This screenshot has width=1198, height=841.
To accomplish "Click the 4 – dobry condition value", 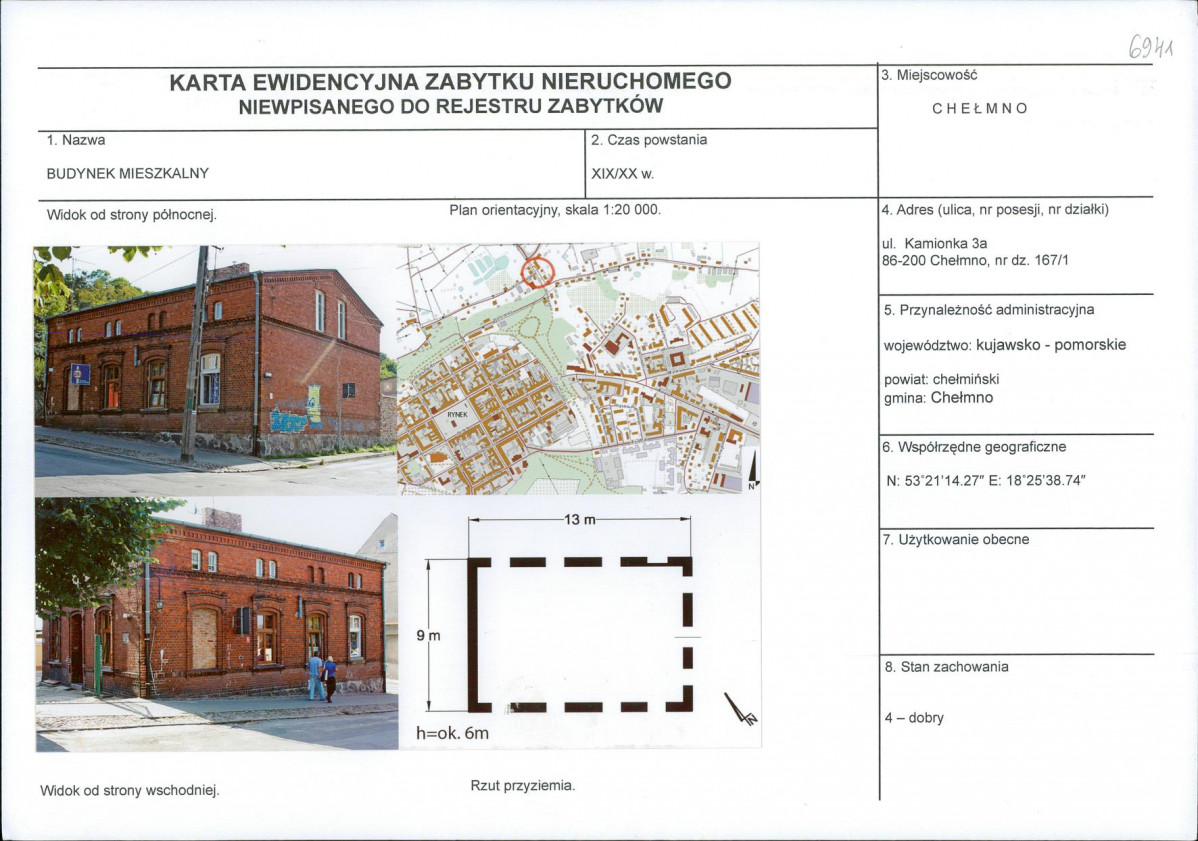I will pyautogui.click(x=914, y=718).
